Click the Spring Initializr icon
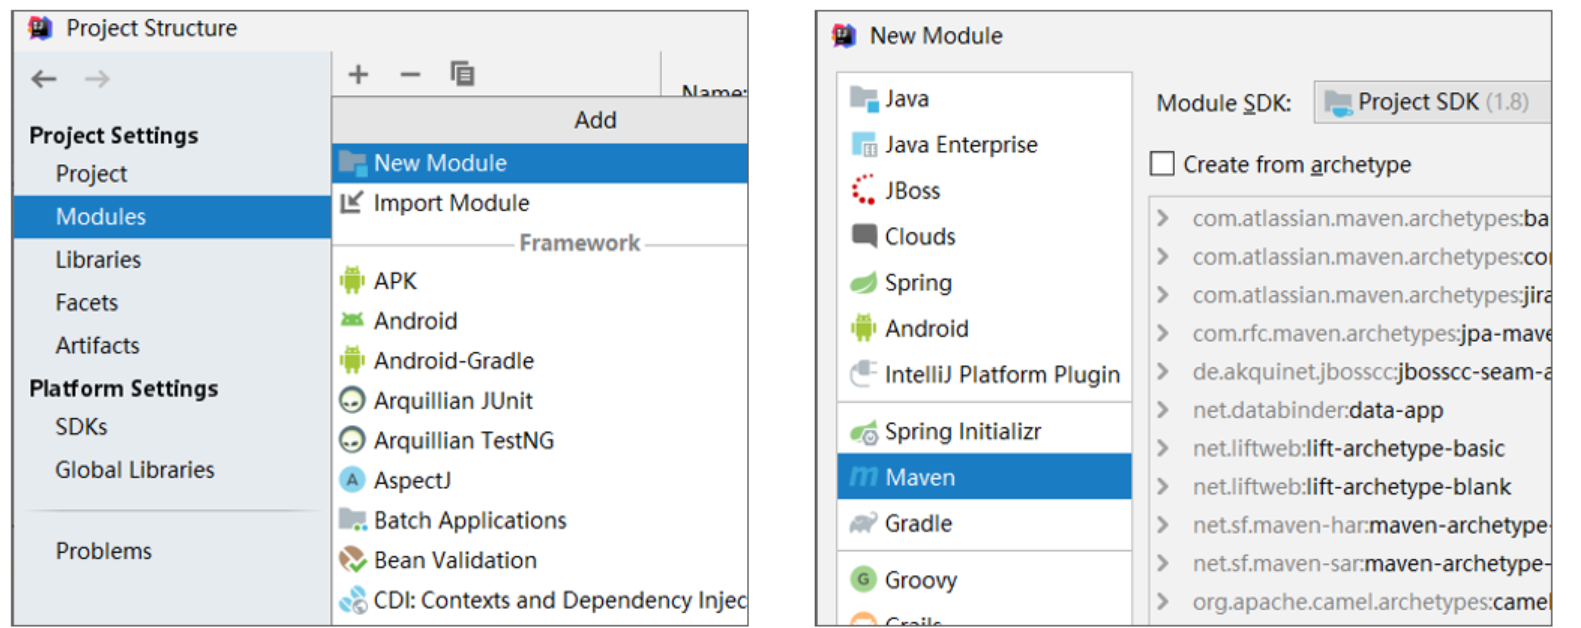 point(863,432)
